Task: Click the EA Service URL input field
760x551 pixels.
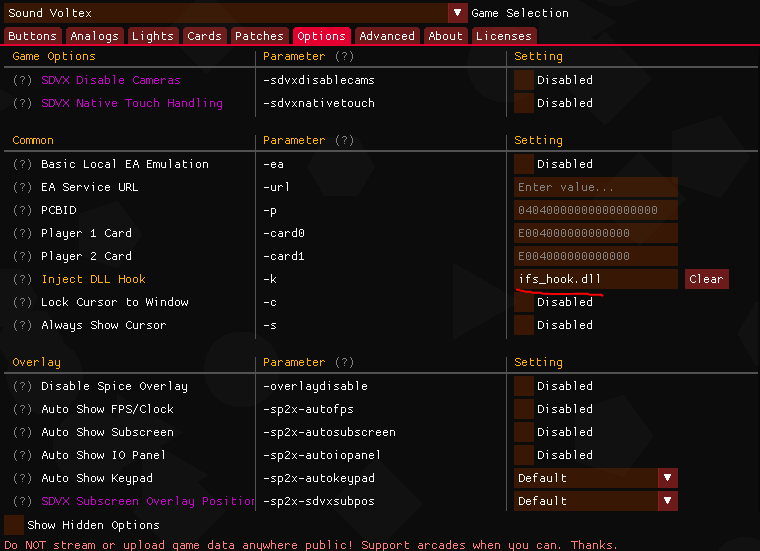Action: click(596, 187)
